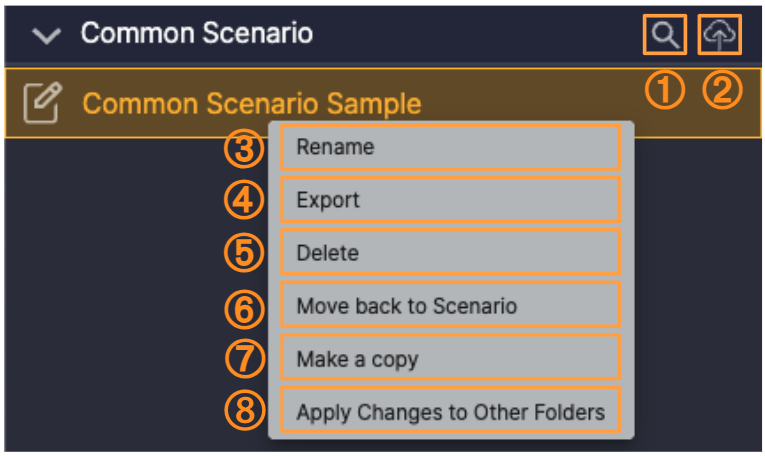The height and width of the screenshot is (456, 765).
Task: Select the Common Scenario Sample item
Action: click(x=251, y=104)
